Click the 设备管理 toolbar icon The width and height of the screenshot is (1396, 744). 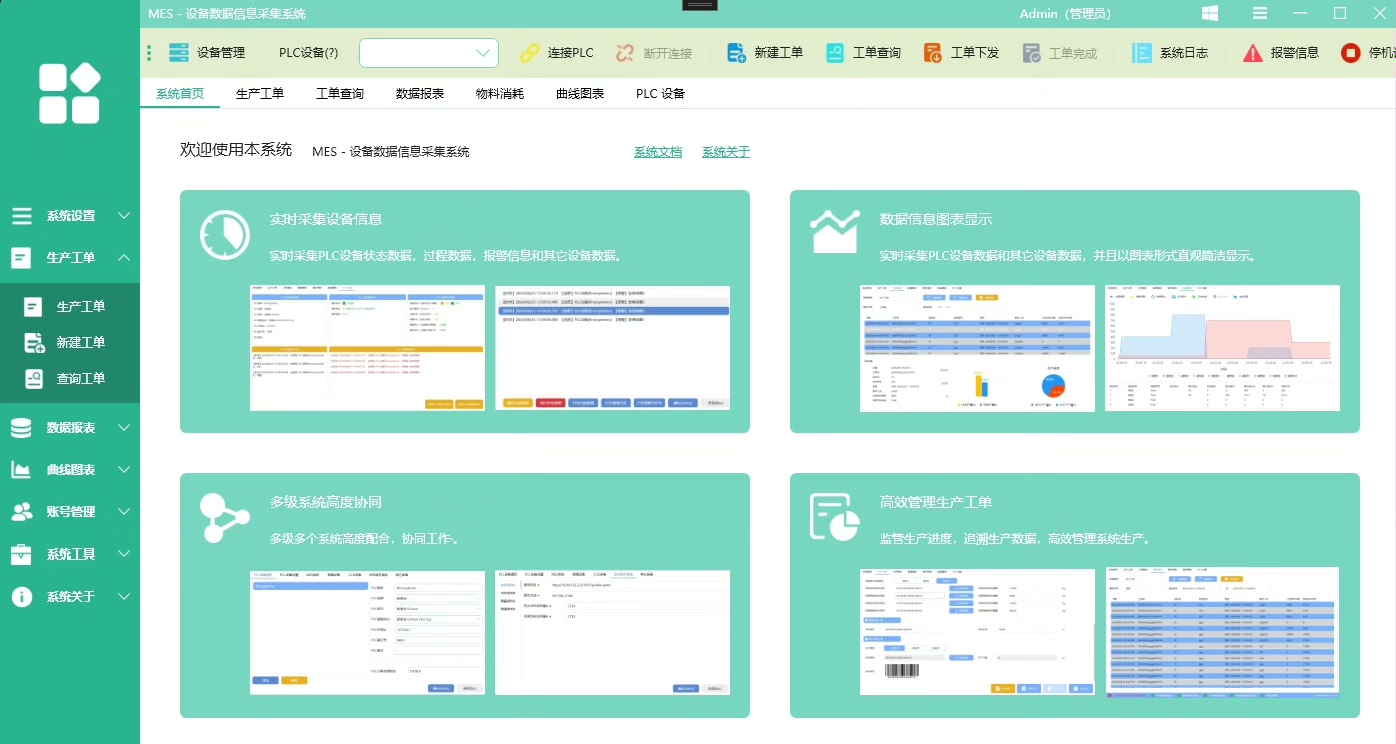[x=179, y=53]
